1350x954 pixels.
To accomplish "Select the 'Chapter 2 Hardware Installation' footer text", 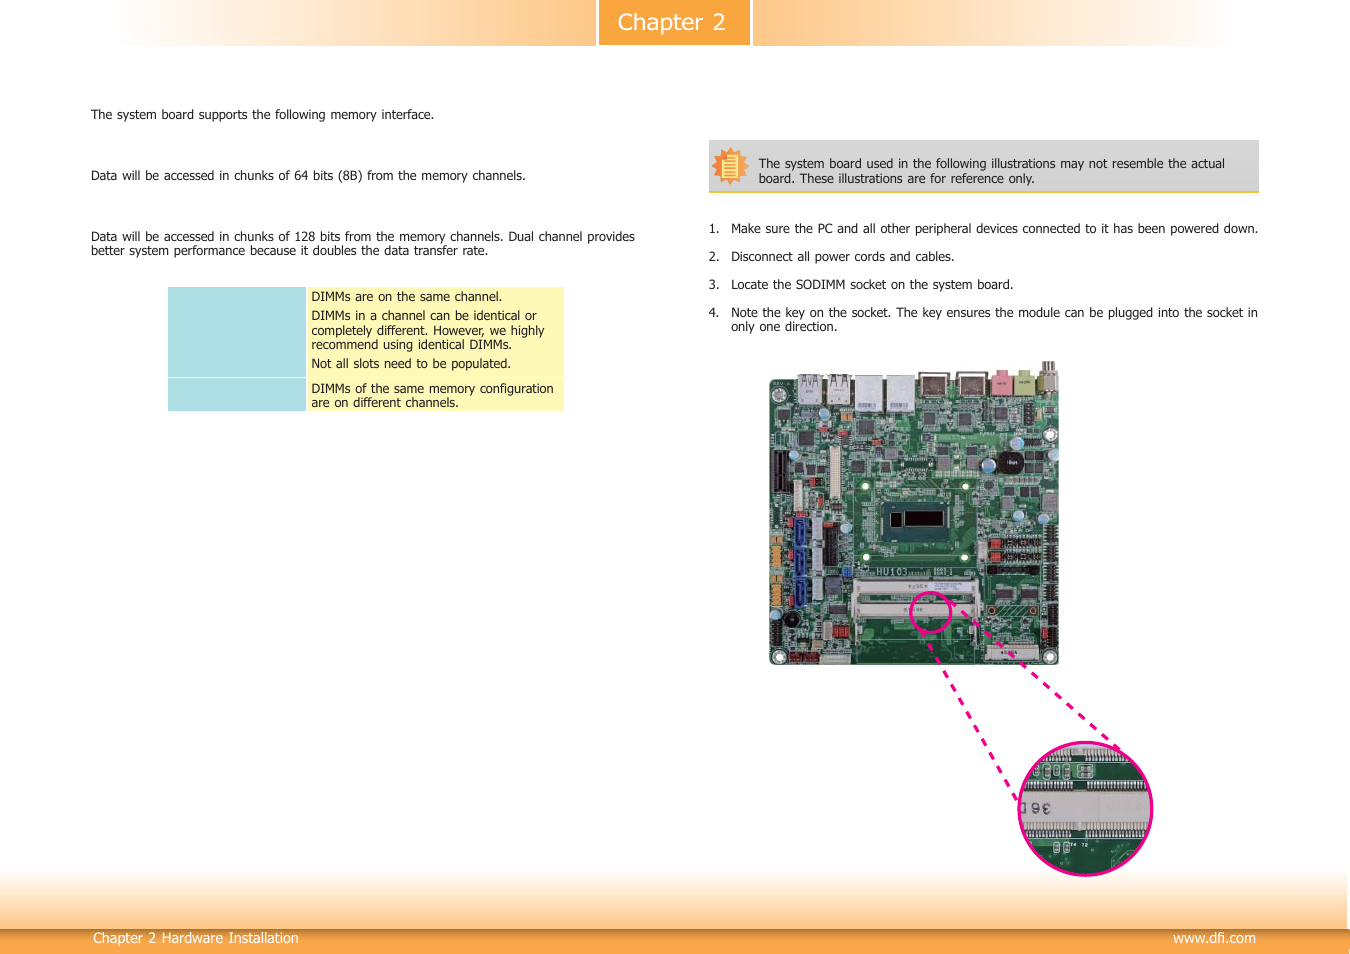I will 196,938.
